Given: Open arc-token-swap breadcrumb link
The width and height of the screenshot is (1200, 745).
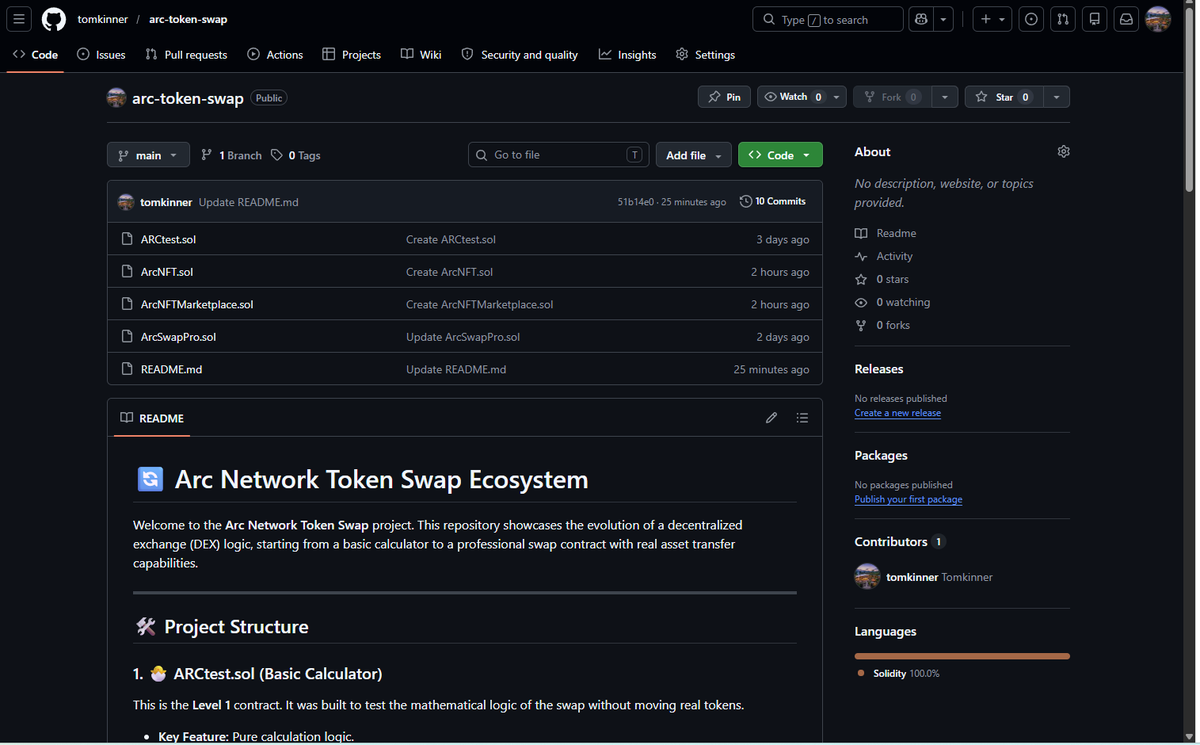Looking at the screenshot, I should point(188,19).
